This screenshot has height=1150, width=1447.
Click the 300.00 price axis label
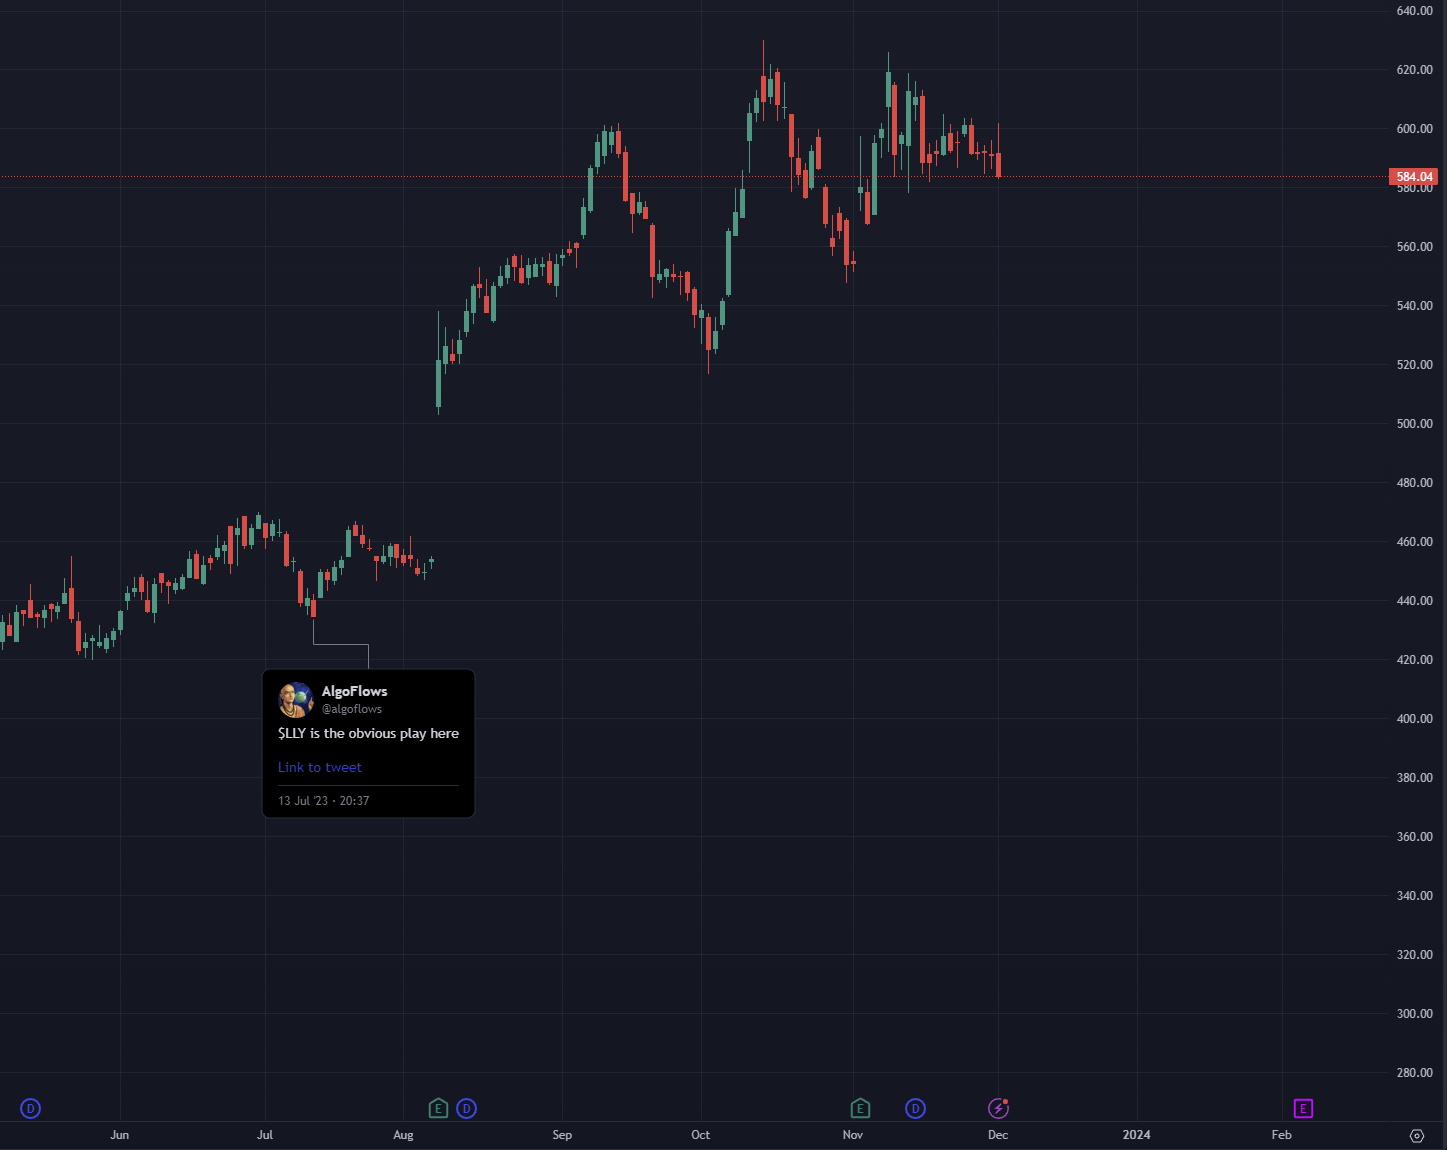point(1414,1014)
